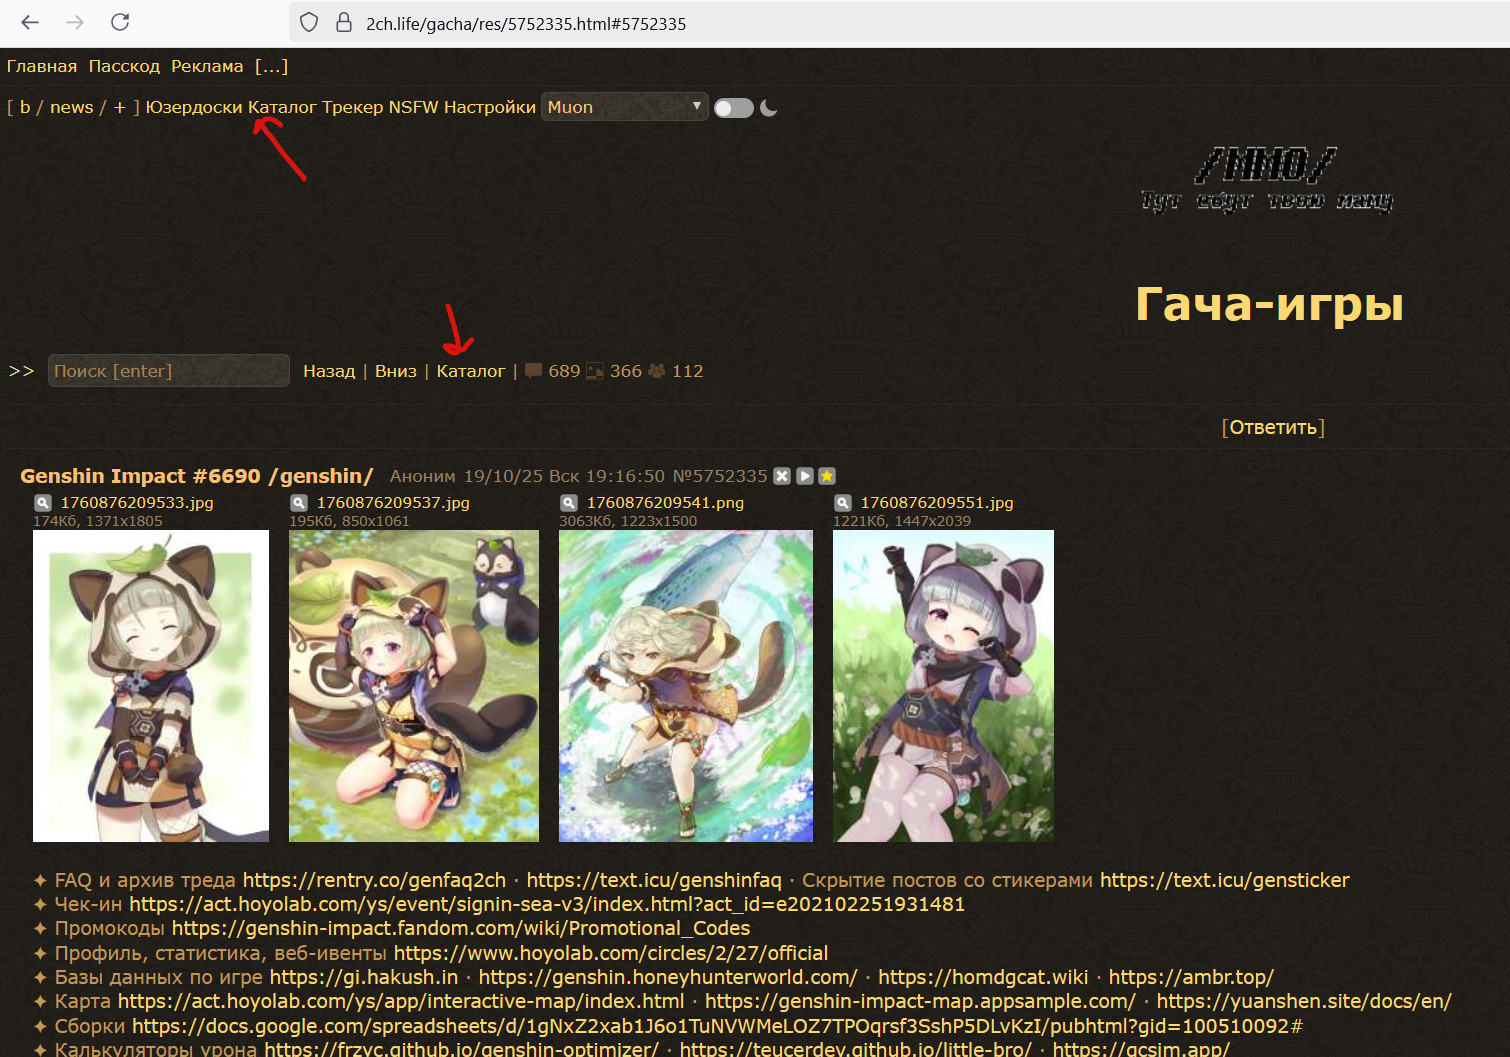Open the gi.hakush.in link
1510x1057 pixels.
(364, 977)
